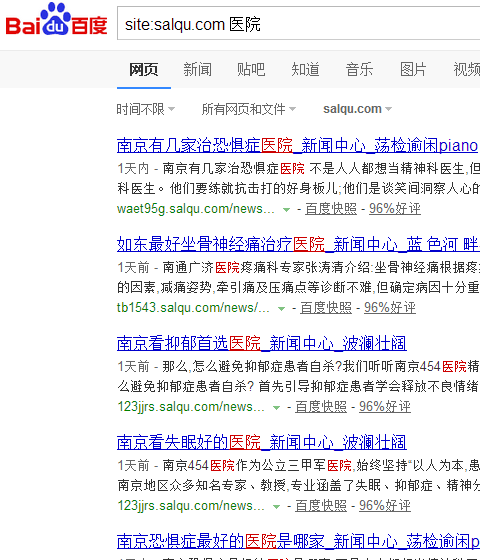Open 百度快照 for 南京看失眠好的医院 result

coord(321,506)
